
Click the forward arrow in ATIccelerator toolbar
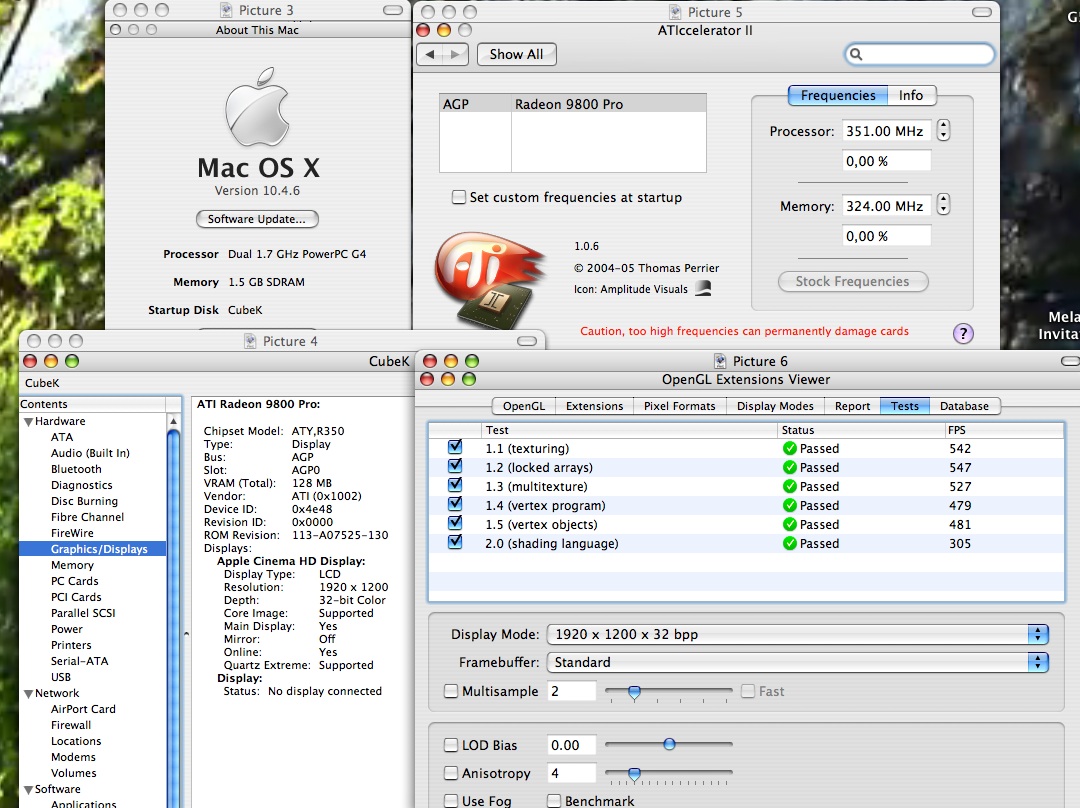coord(455,54)
